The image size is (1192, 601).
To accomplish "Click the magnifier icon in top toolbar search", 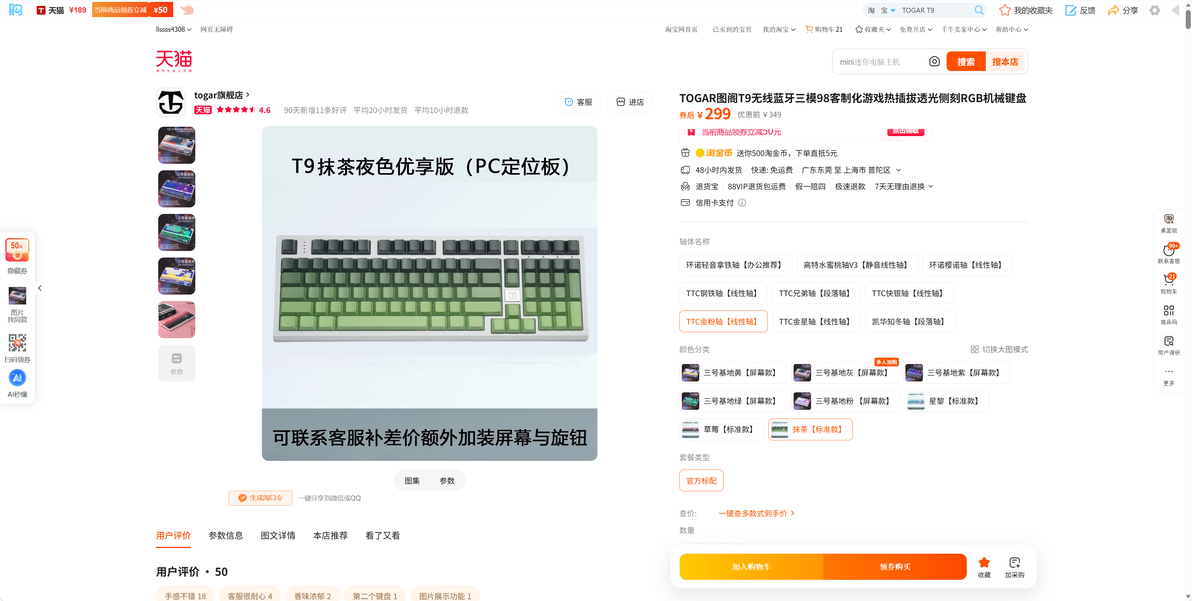I will pos(979,10).
